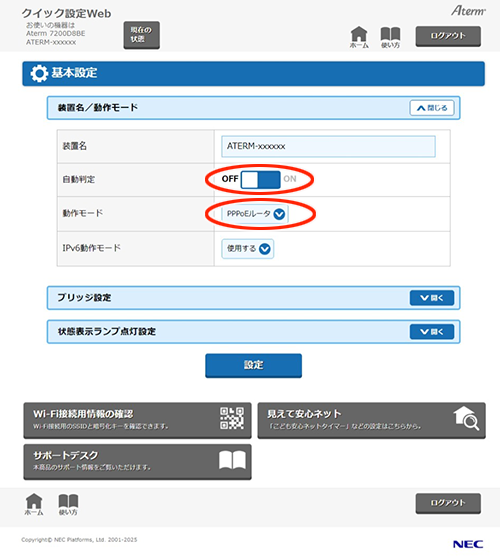The width and height of the screenshot is (500, 556).
Task: Click the gear icon beside 基本設定
Action: (39, 73)
